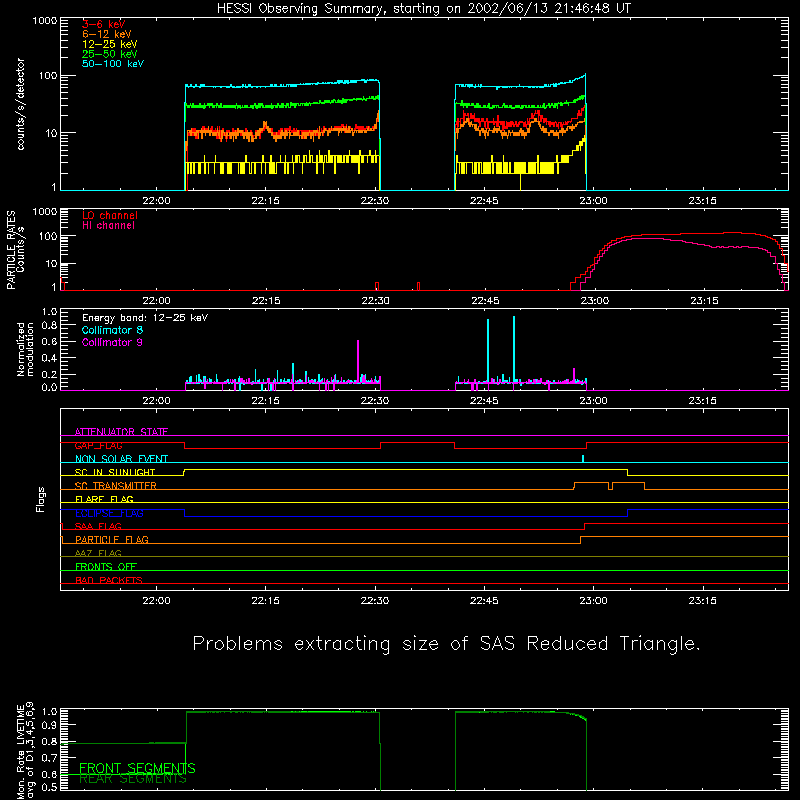The image size is (800, 800).
Task: Select the HI channel legend label
Action: tap(108, 226)
